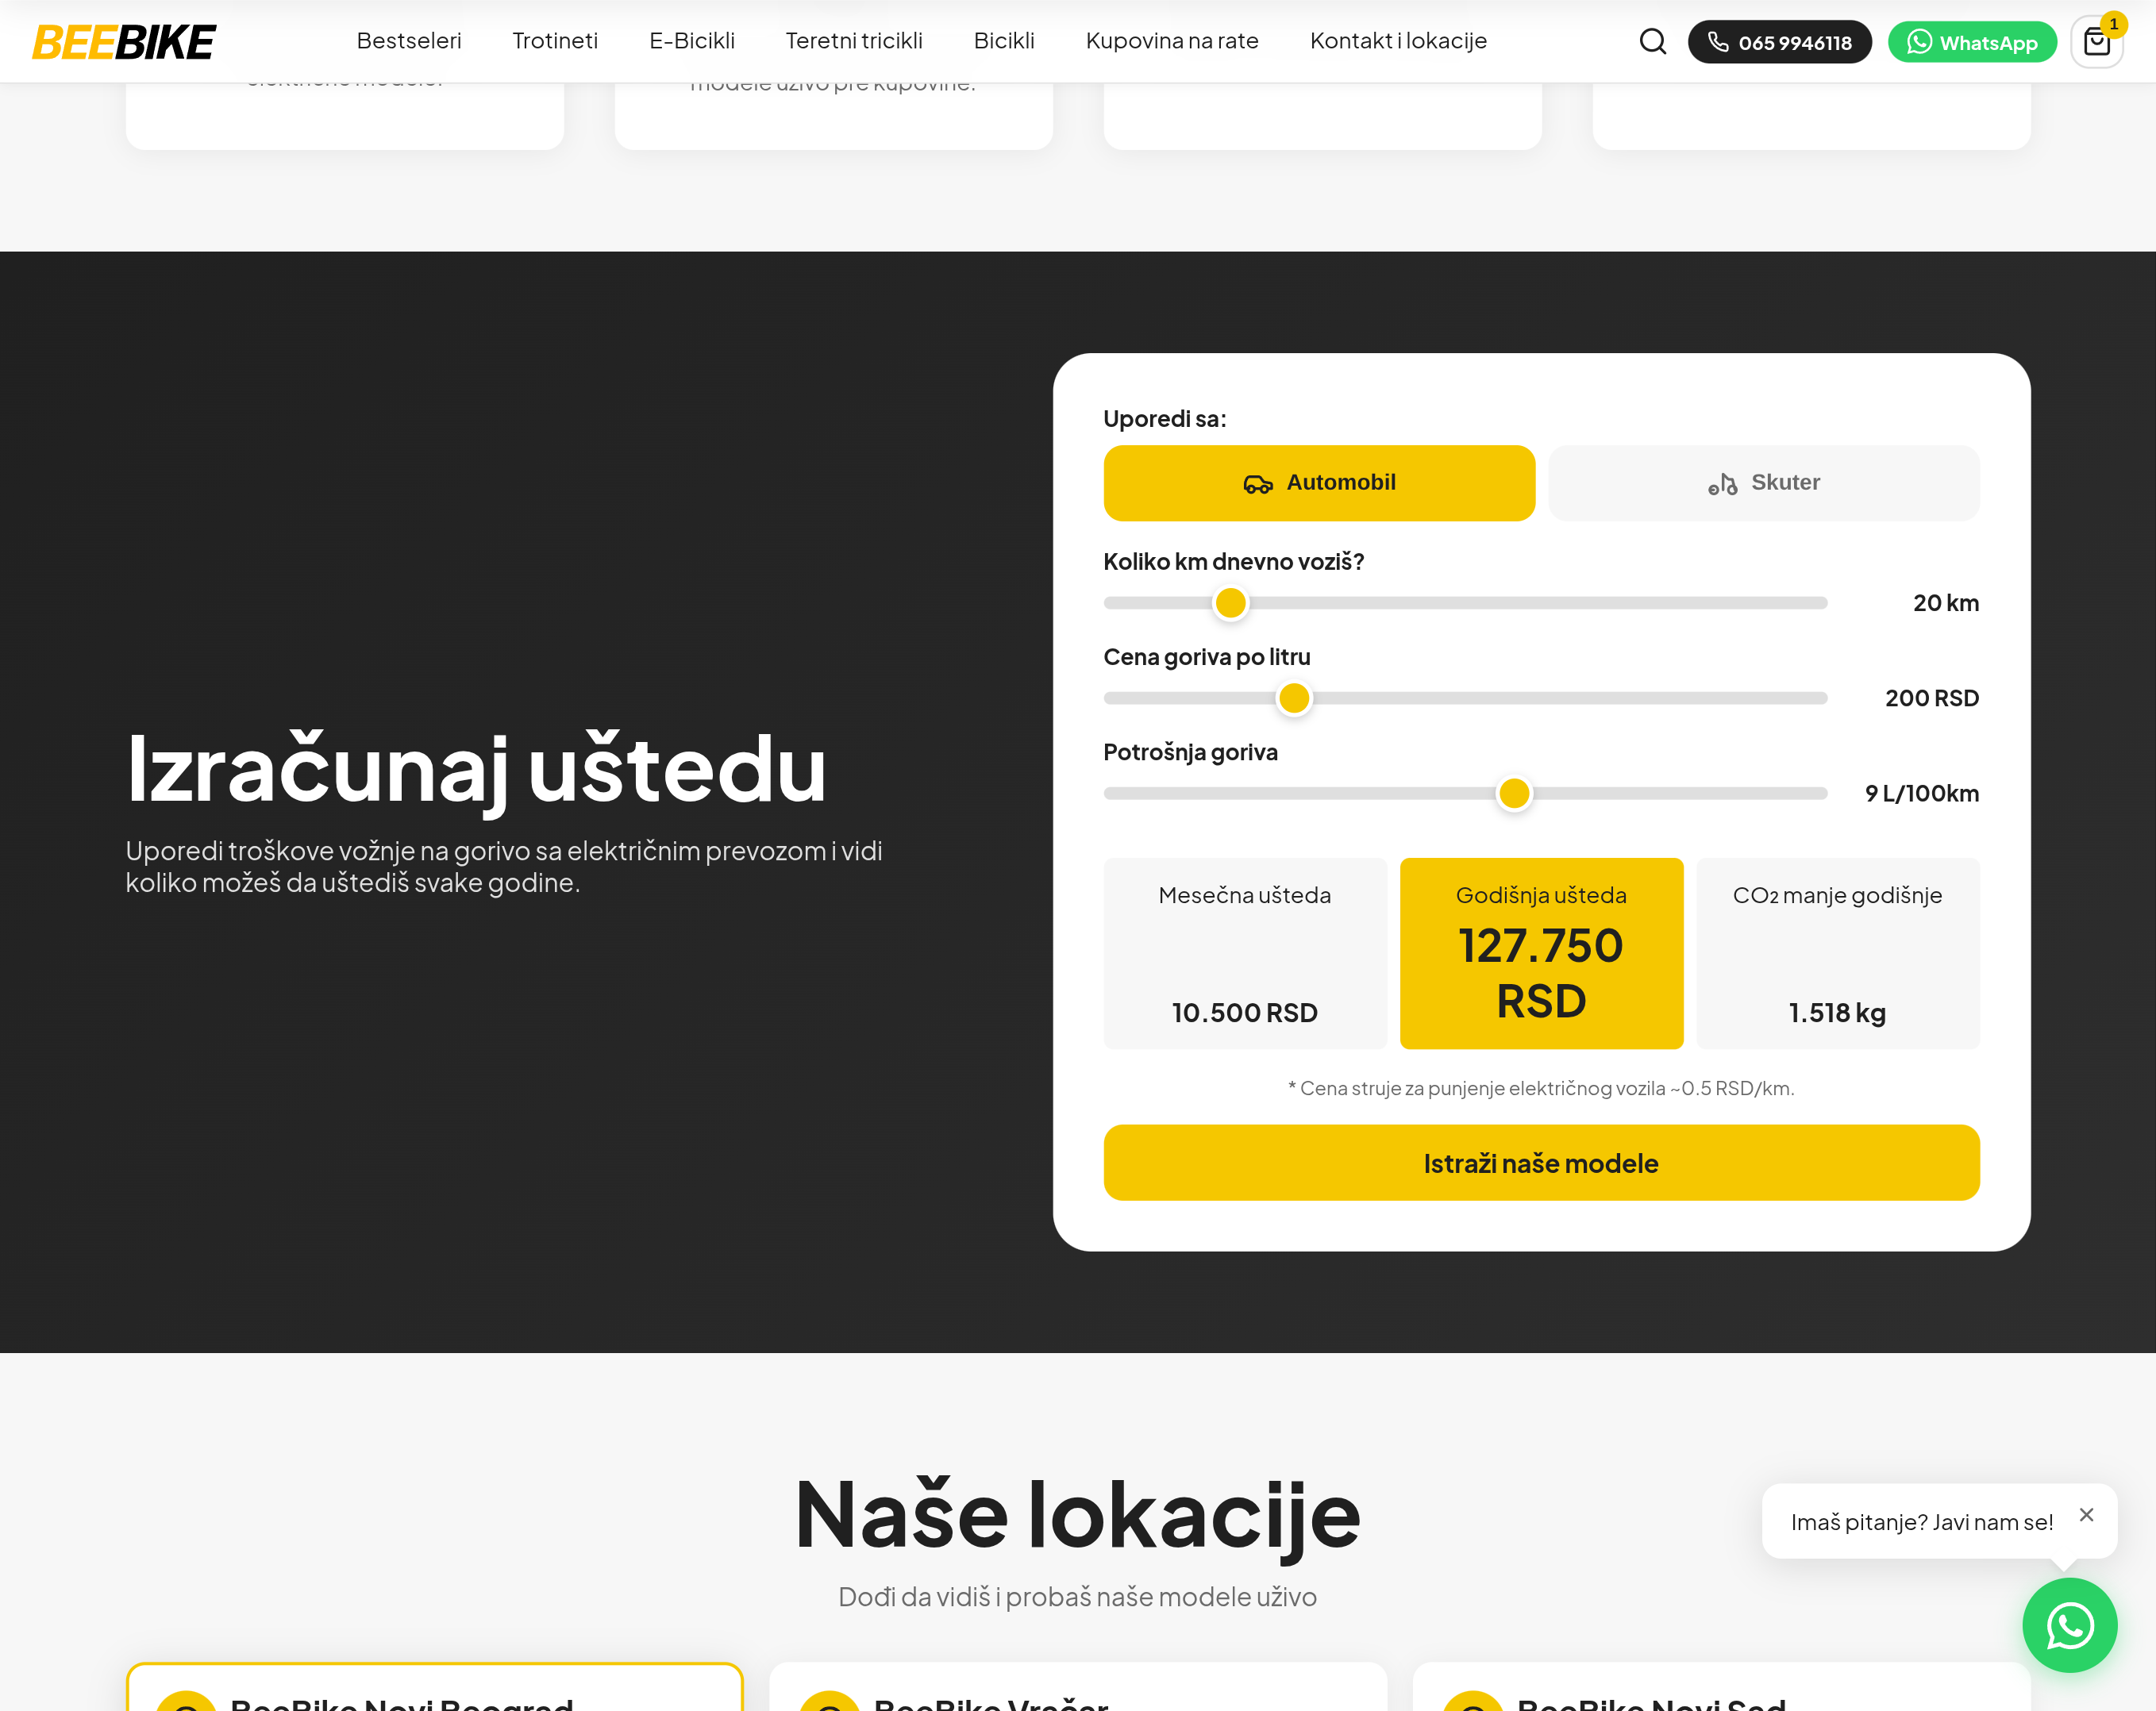Click the '200 RSD' value
This screenshot has height=1711, width=2156.
[1932, 698]
